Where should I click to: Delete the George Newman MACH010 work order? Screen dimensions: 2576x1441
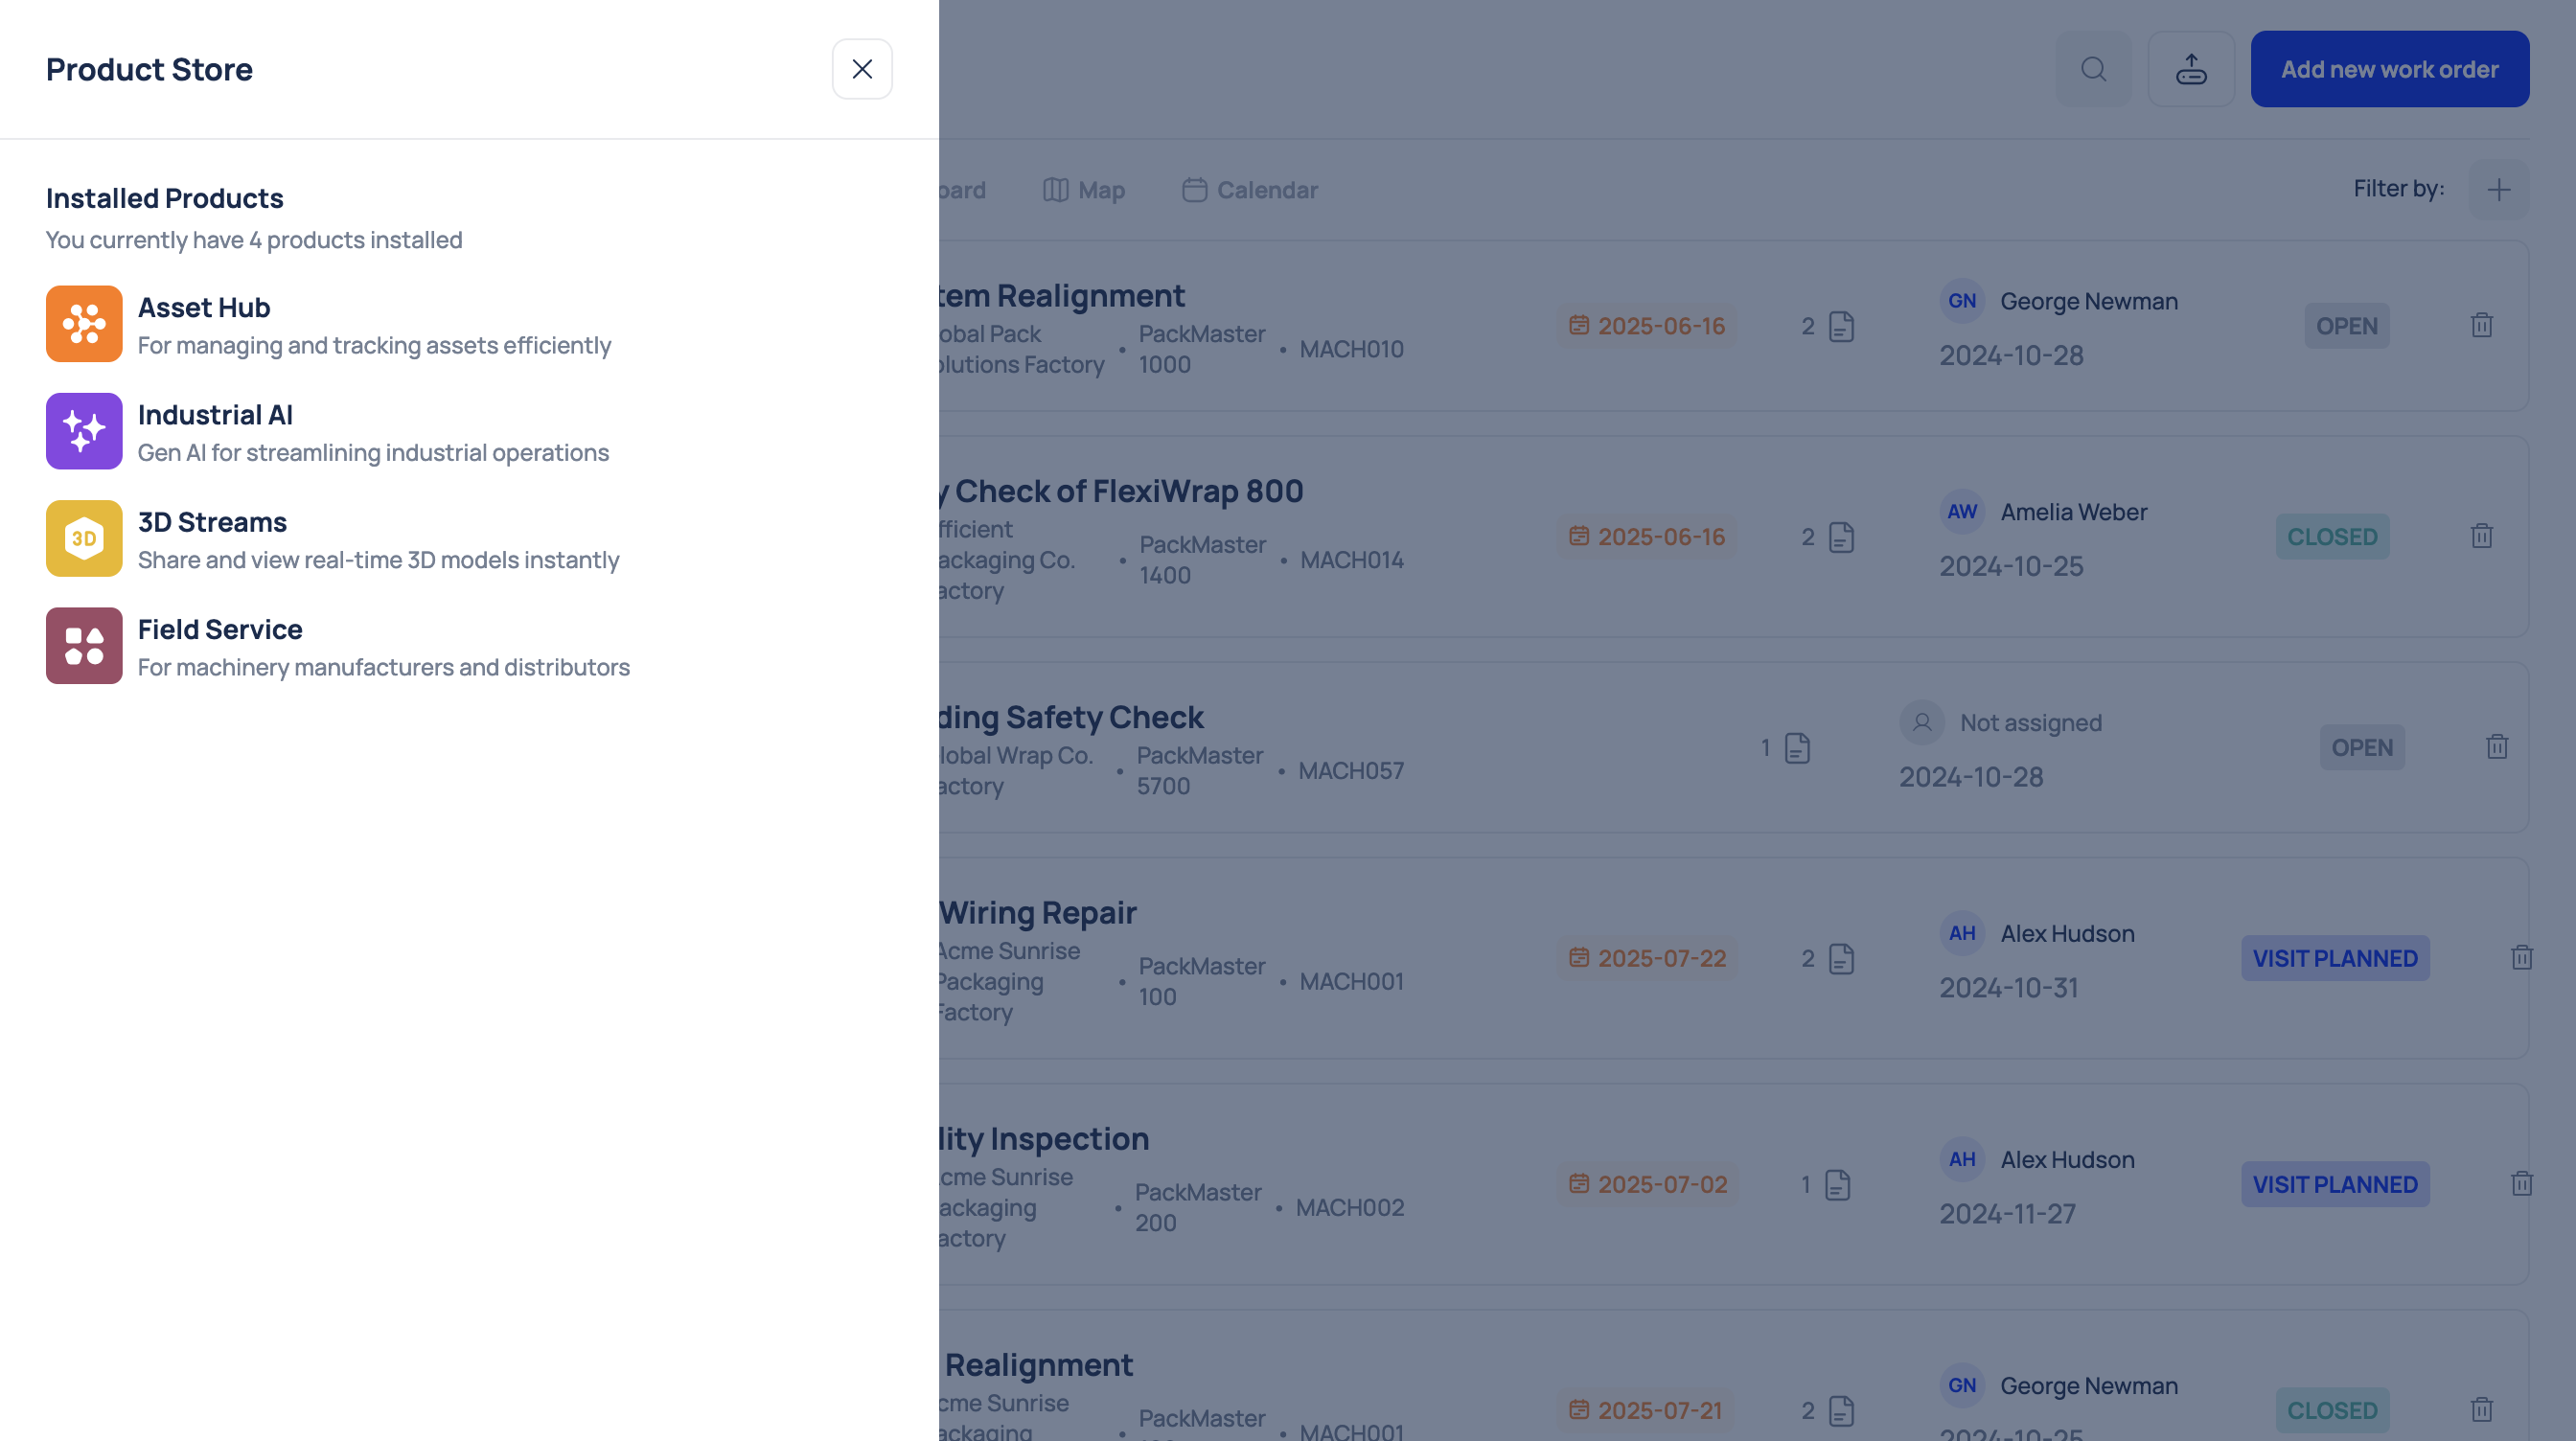click(2482, 326)
